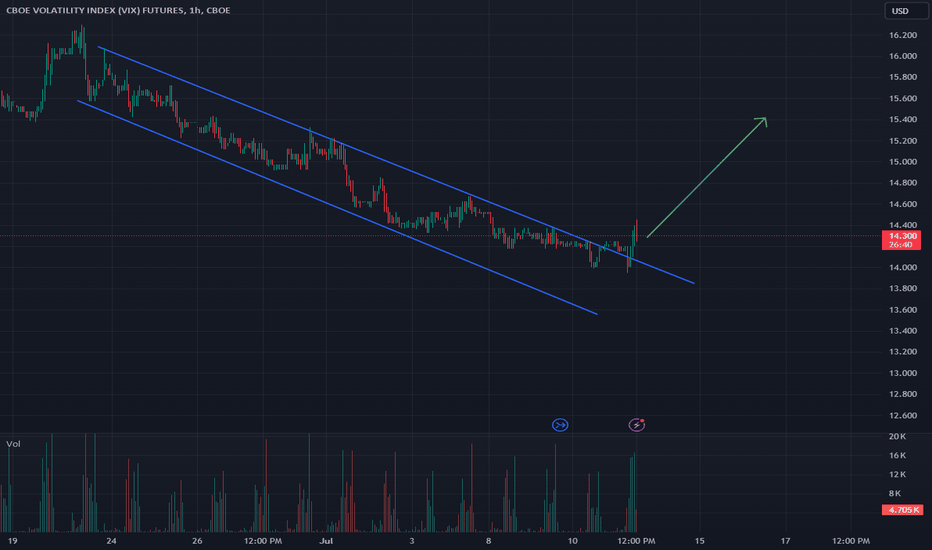The width and height of the screenshot is (932, 550).
Task: Click the 13.000 price axis label
Action: point(902,373)
